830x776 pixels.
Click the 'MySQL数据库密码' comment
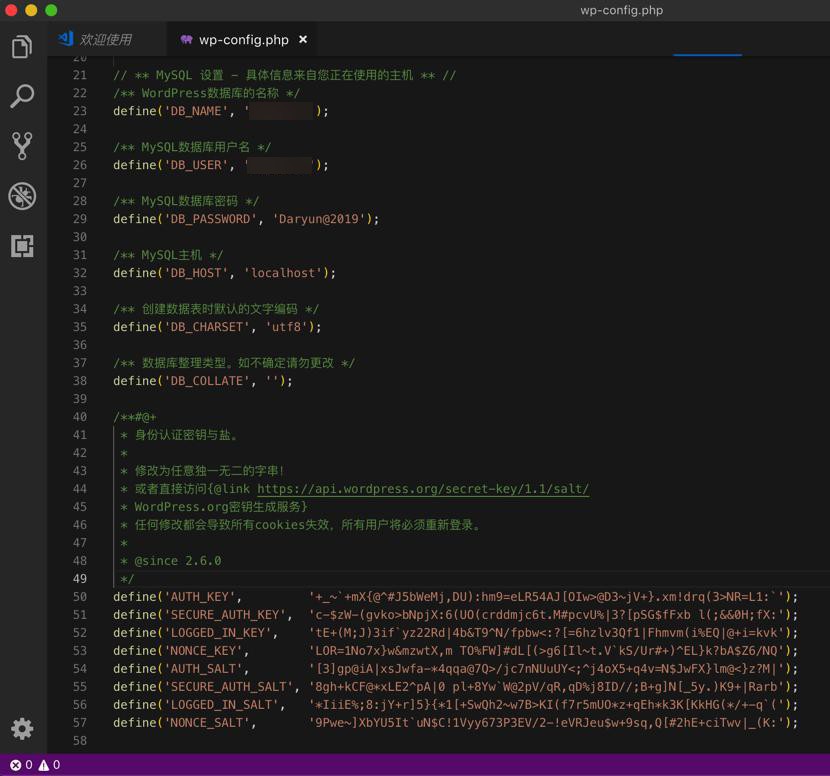click(x=186, y=201)
